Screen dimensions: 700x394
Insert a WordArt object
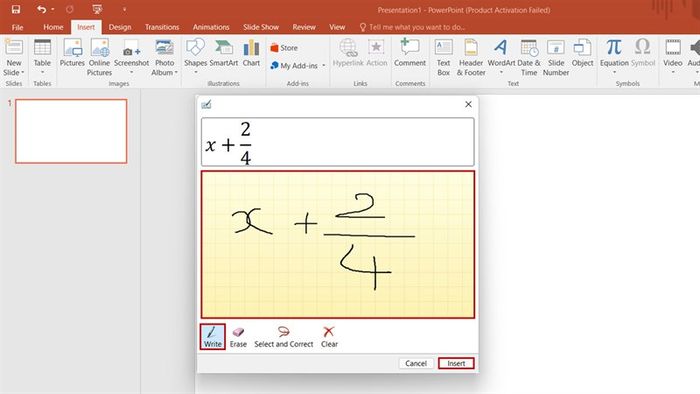tap(501, 58)
